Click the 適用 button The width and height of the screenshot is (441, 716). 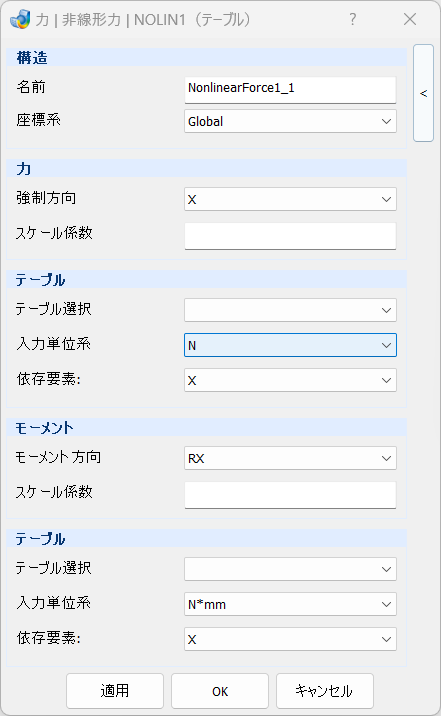tap(115, 691)
